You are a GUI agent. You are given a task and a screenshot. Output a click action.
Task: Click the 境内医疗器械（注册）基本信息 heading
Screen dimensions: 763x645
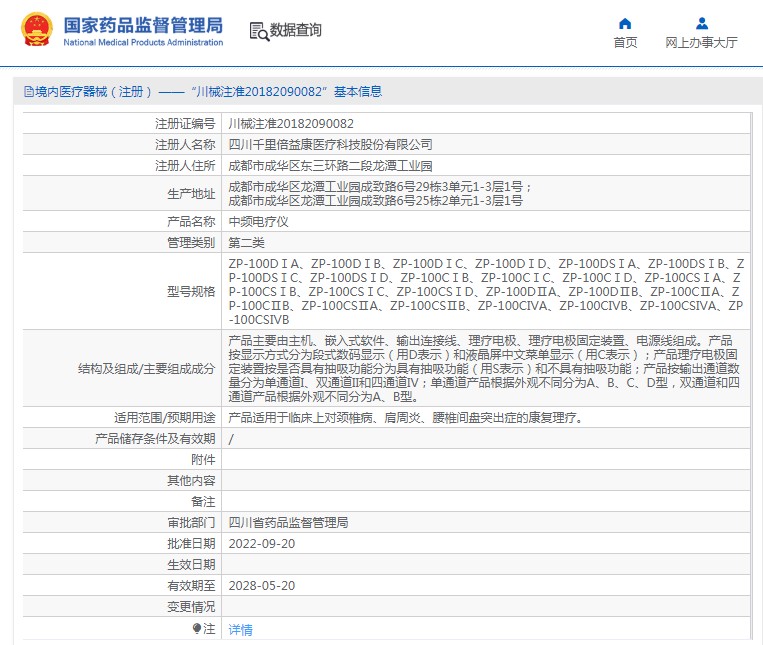click(x=208, y=91)
